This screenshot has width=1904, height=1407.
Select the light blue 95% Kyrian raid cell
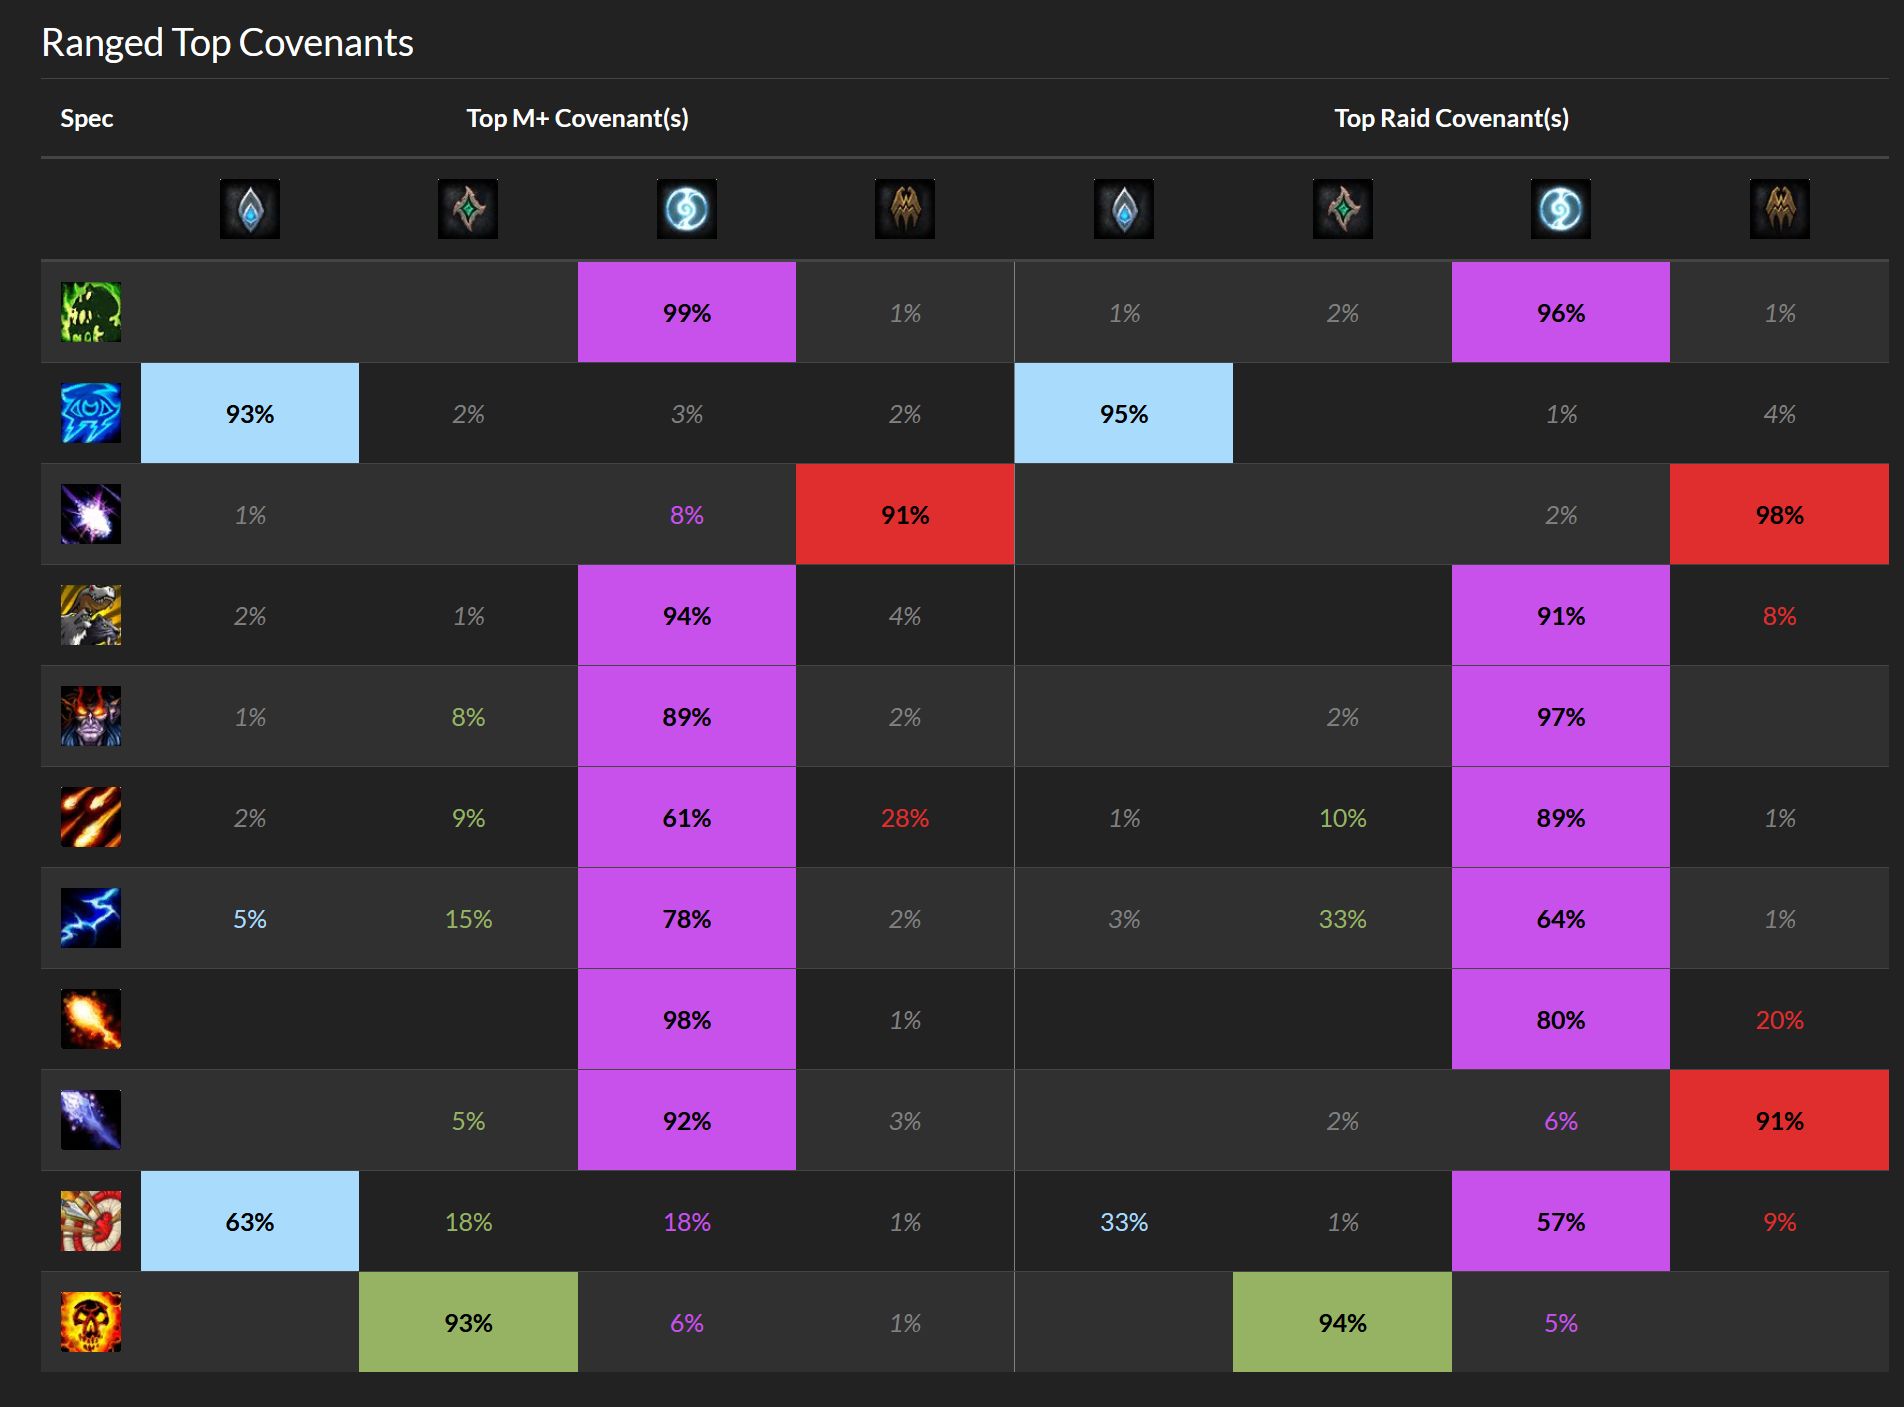(1124, 413)
